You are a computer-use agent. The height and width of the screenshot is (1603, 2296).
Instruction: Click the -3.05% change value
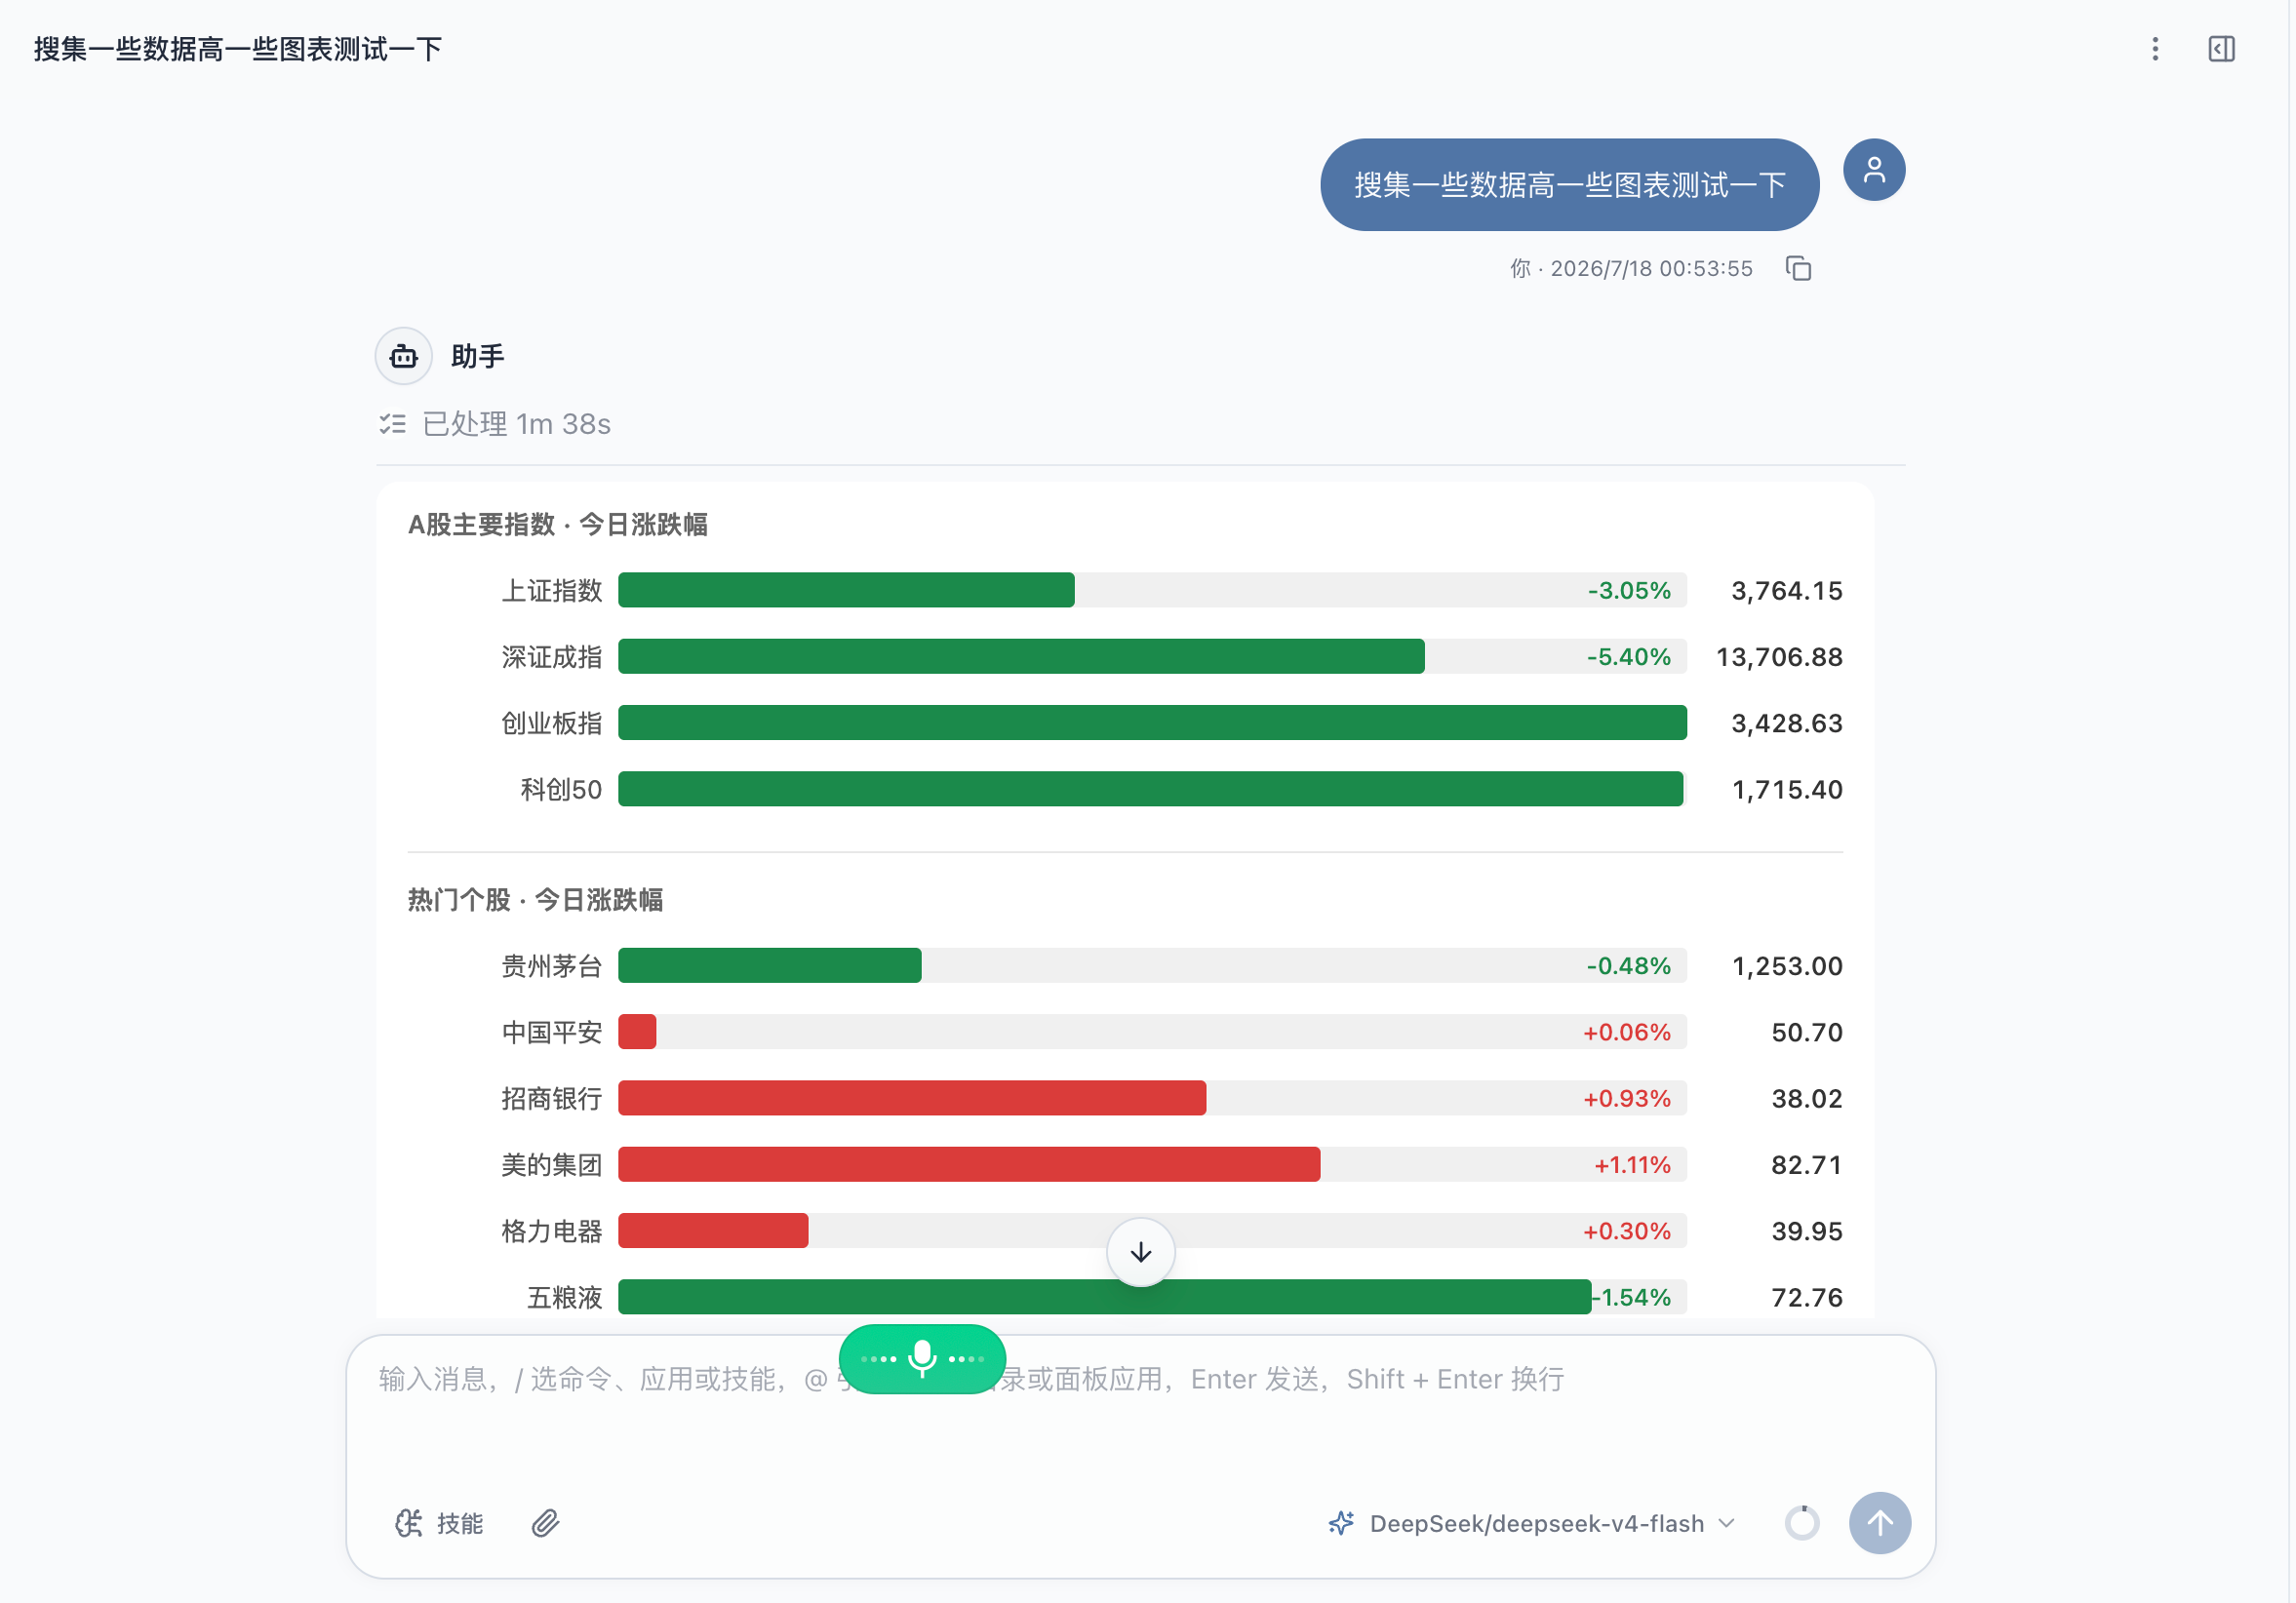(x=1629, y=590)
